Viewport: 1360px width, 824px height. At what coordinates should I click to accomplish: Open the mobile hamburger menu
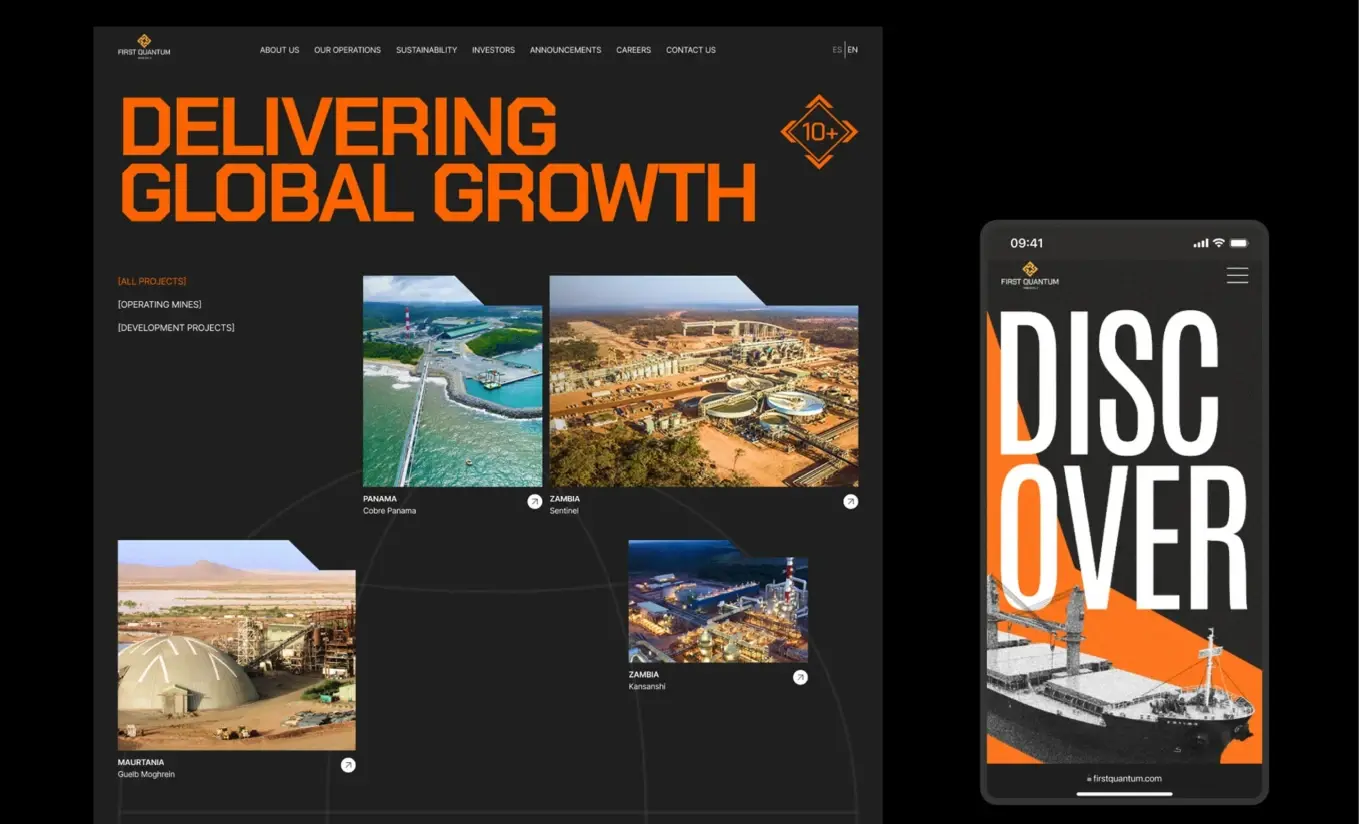pos(1237,276)
